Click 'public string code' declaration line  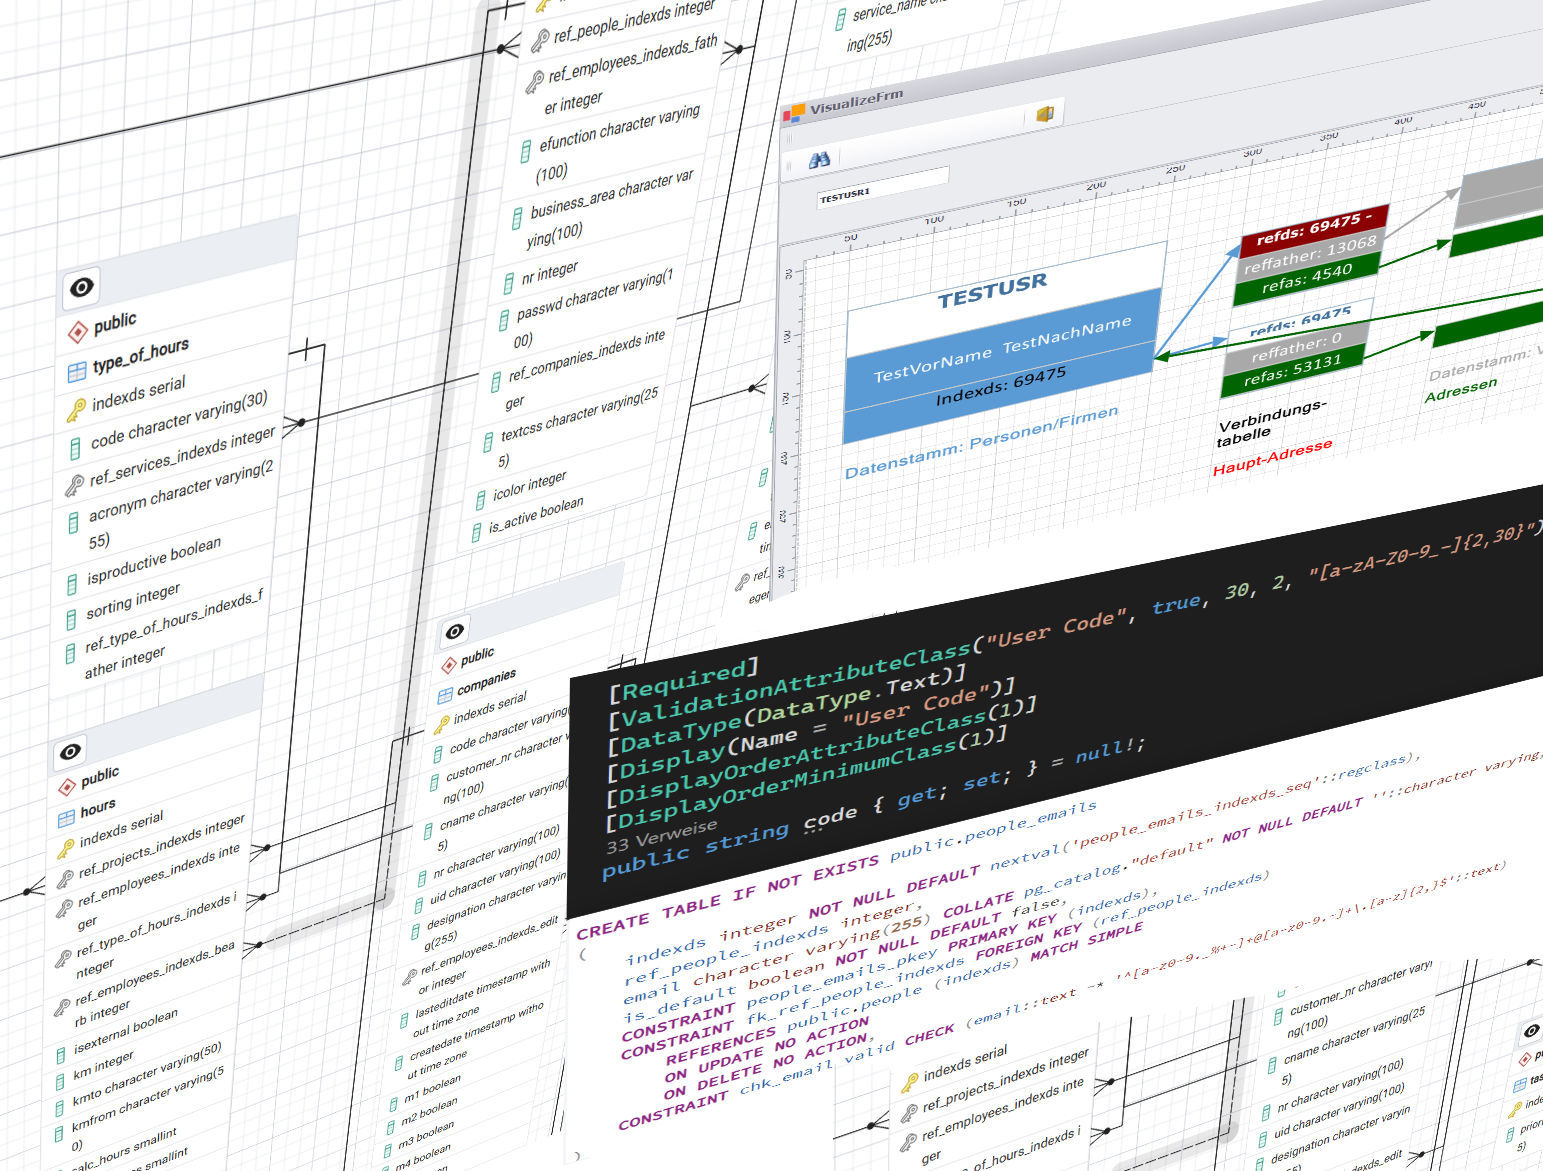tap(728, 838)
